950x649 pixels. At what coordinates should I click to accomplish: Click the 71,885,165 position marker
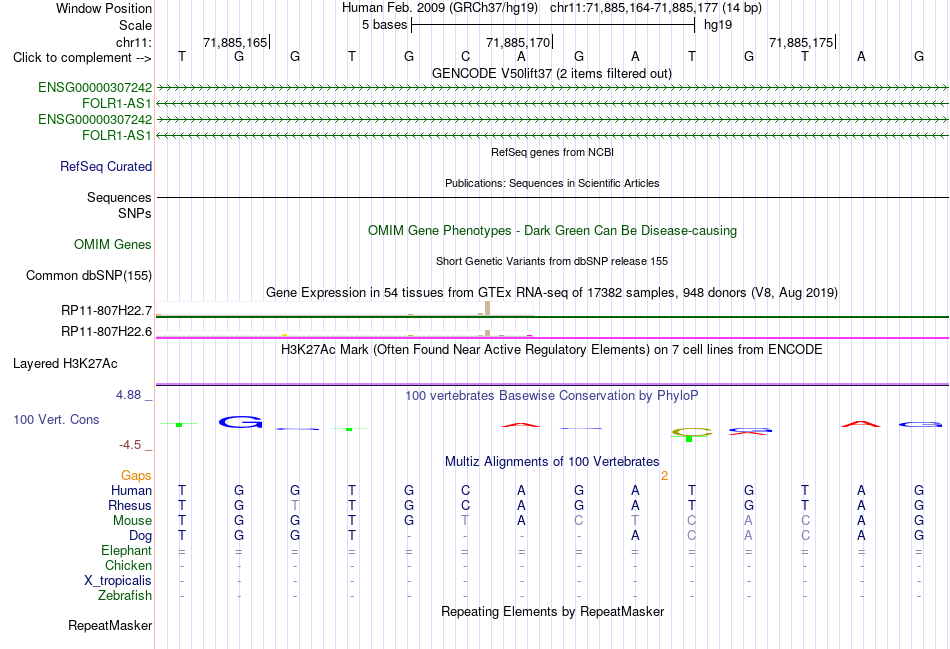point(236,42)
